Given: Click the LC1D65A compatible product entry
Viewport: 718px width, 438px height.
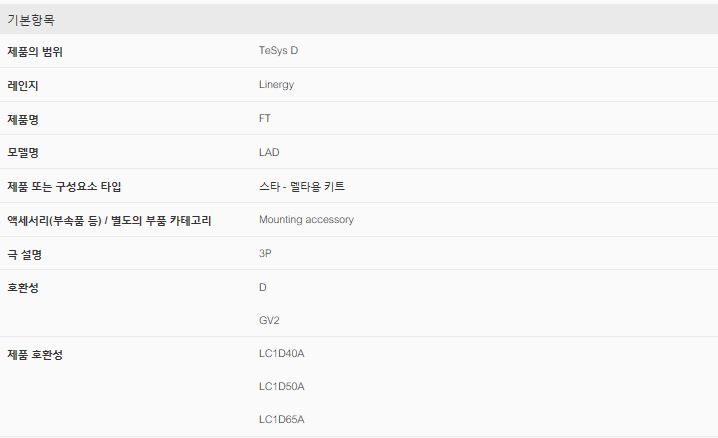Looking at the screenshot, I should coord(282,419).
